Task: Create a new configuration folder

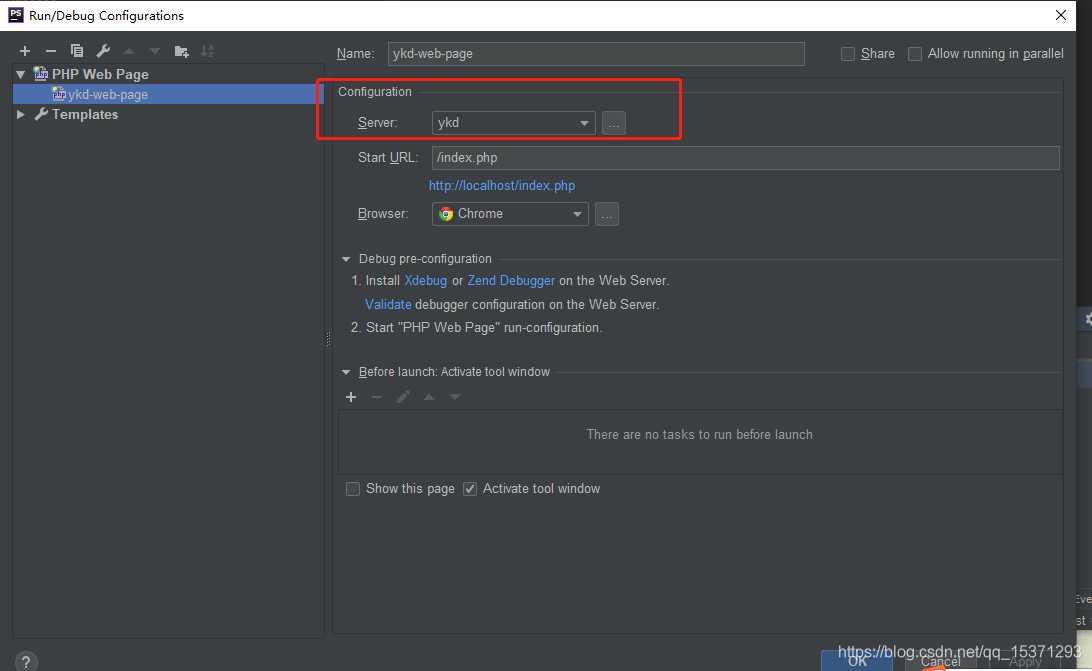Action: coord(181,50)
